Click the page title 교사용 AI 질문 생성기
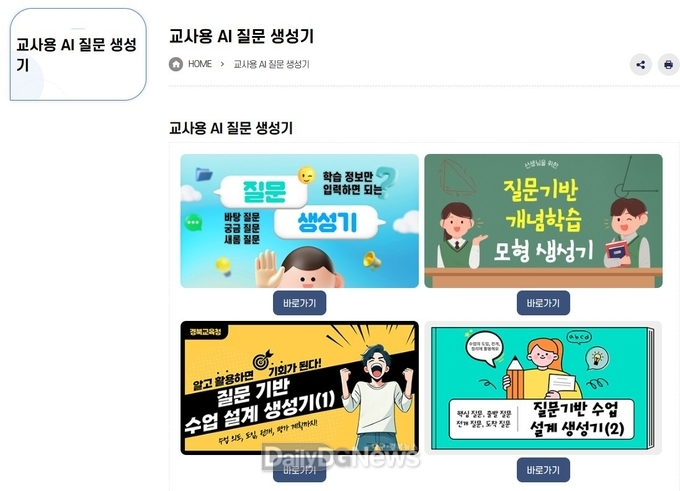The width and height of the screenshot is (680, 491). 241,36
